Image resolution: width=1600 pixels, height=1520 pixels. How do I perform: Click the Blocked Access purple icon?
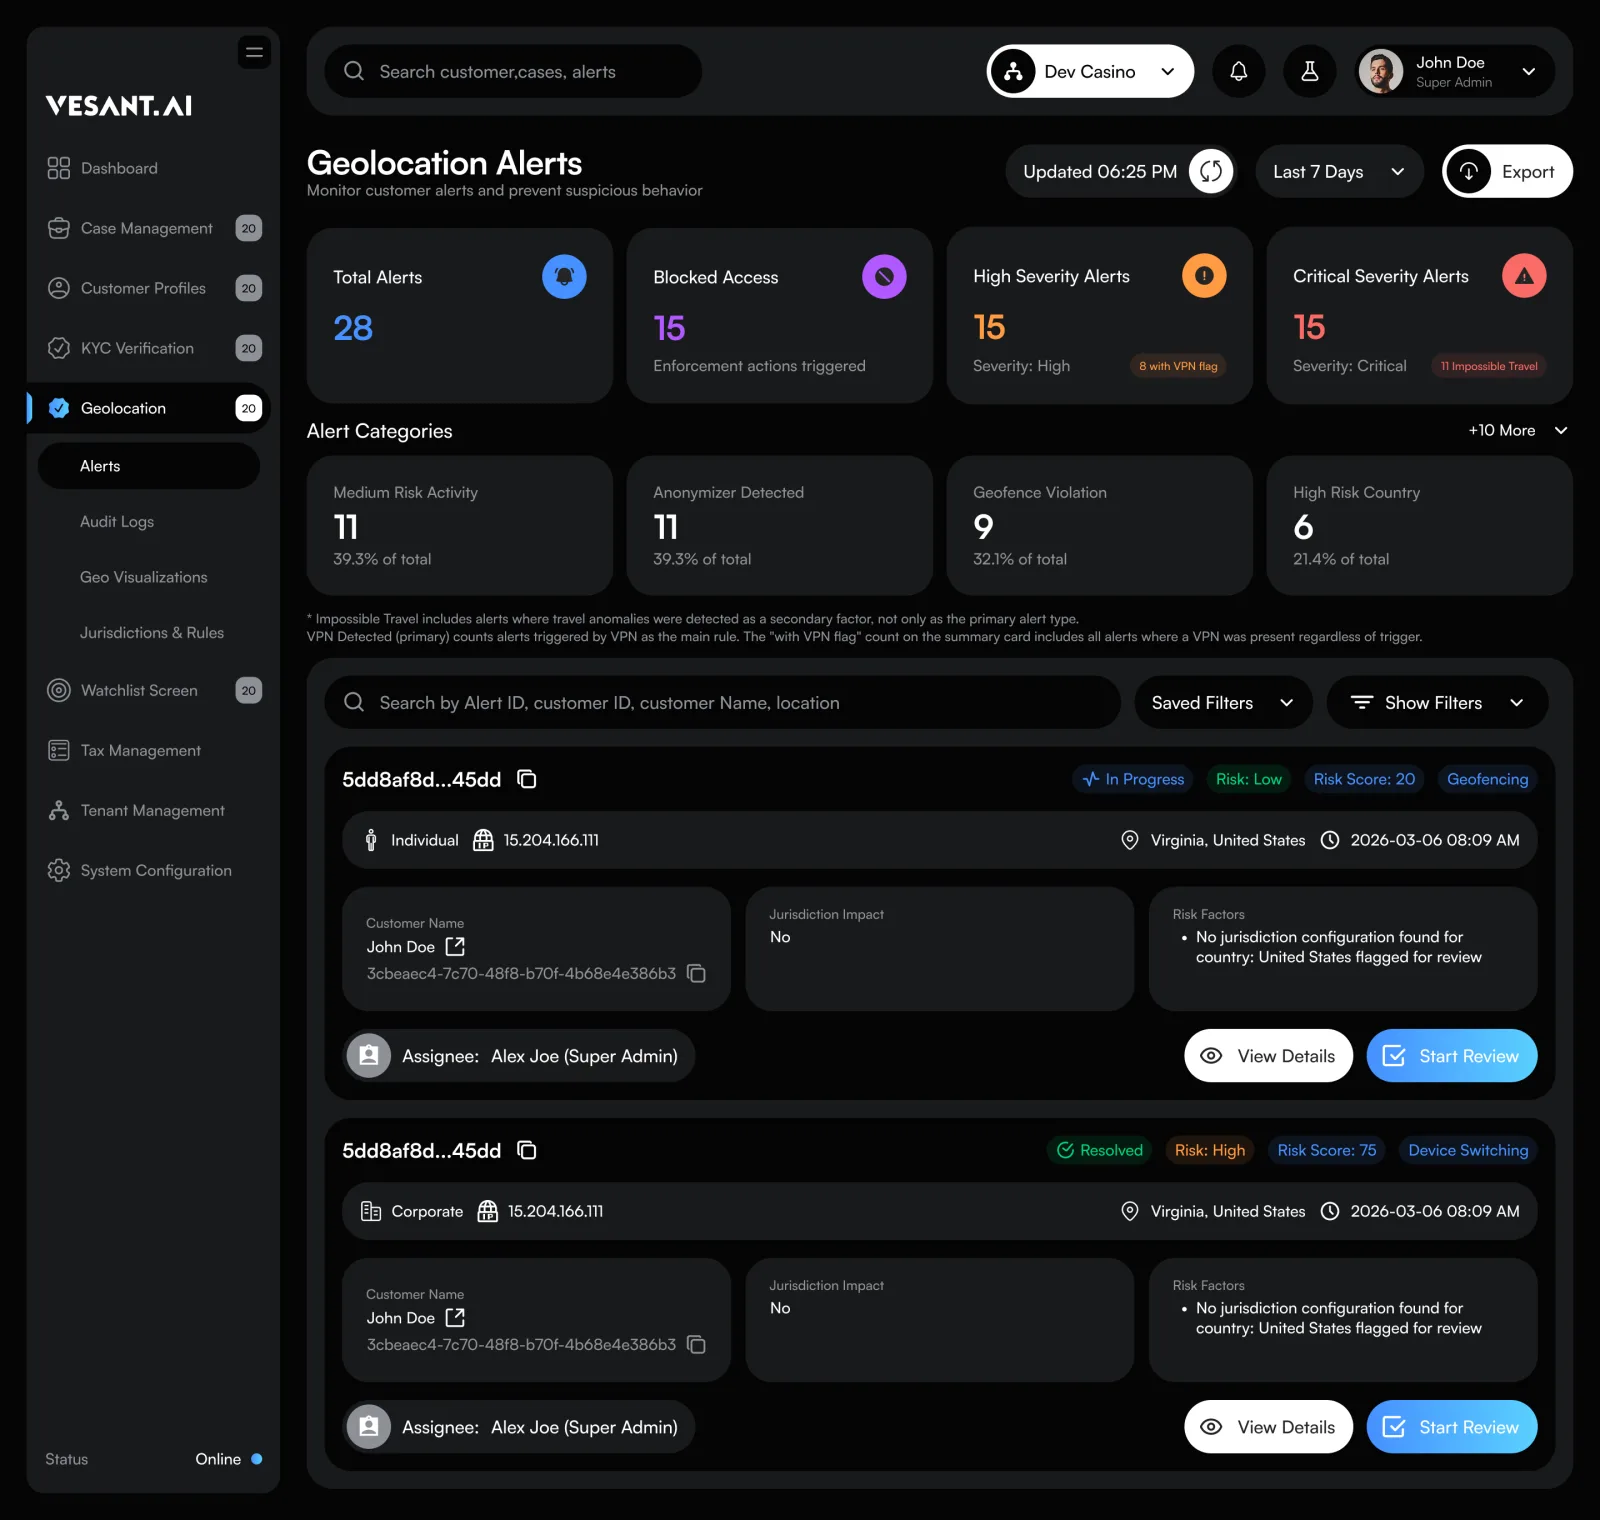point(884,276)
